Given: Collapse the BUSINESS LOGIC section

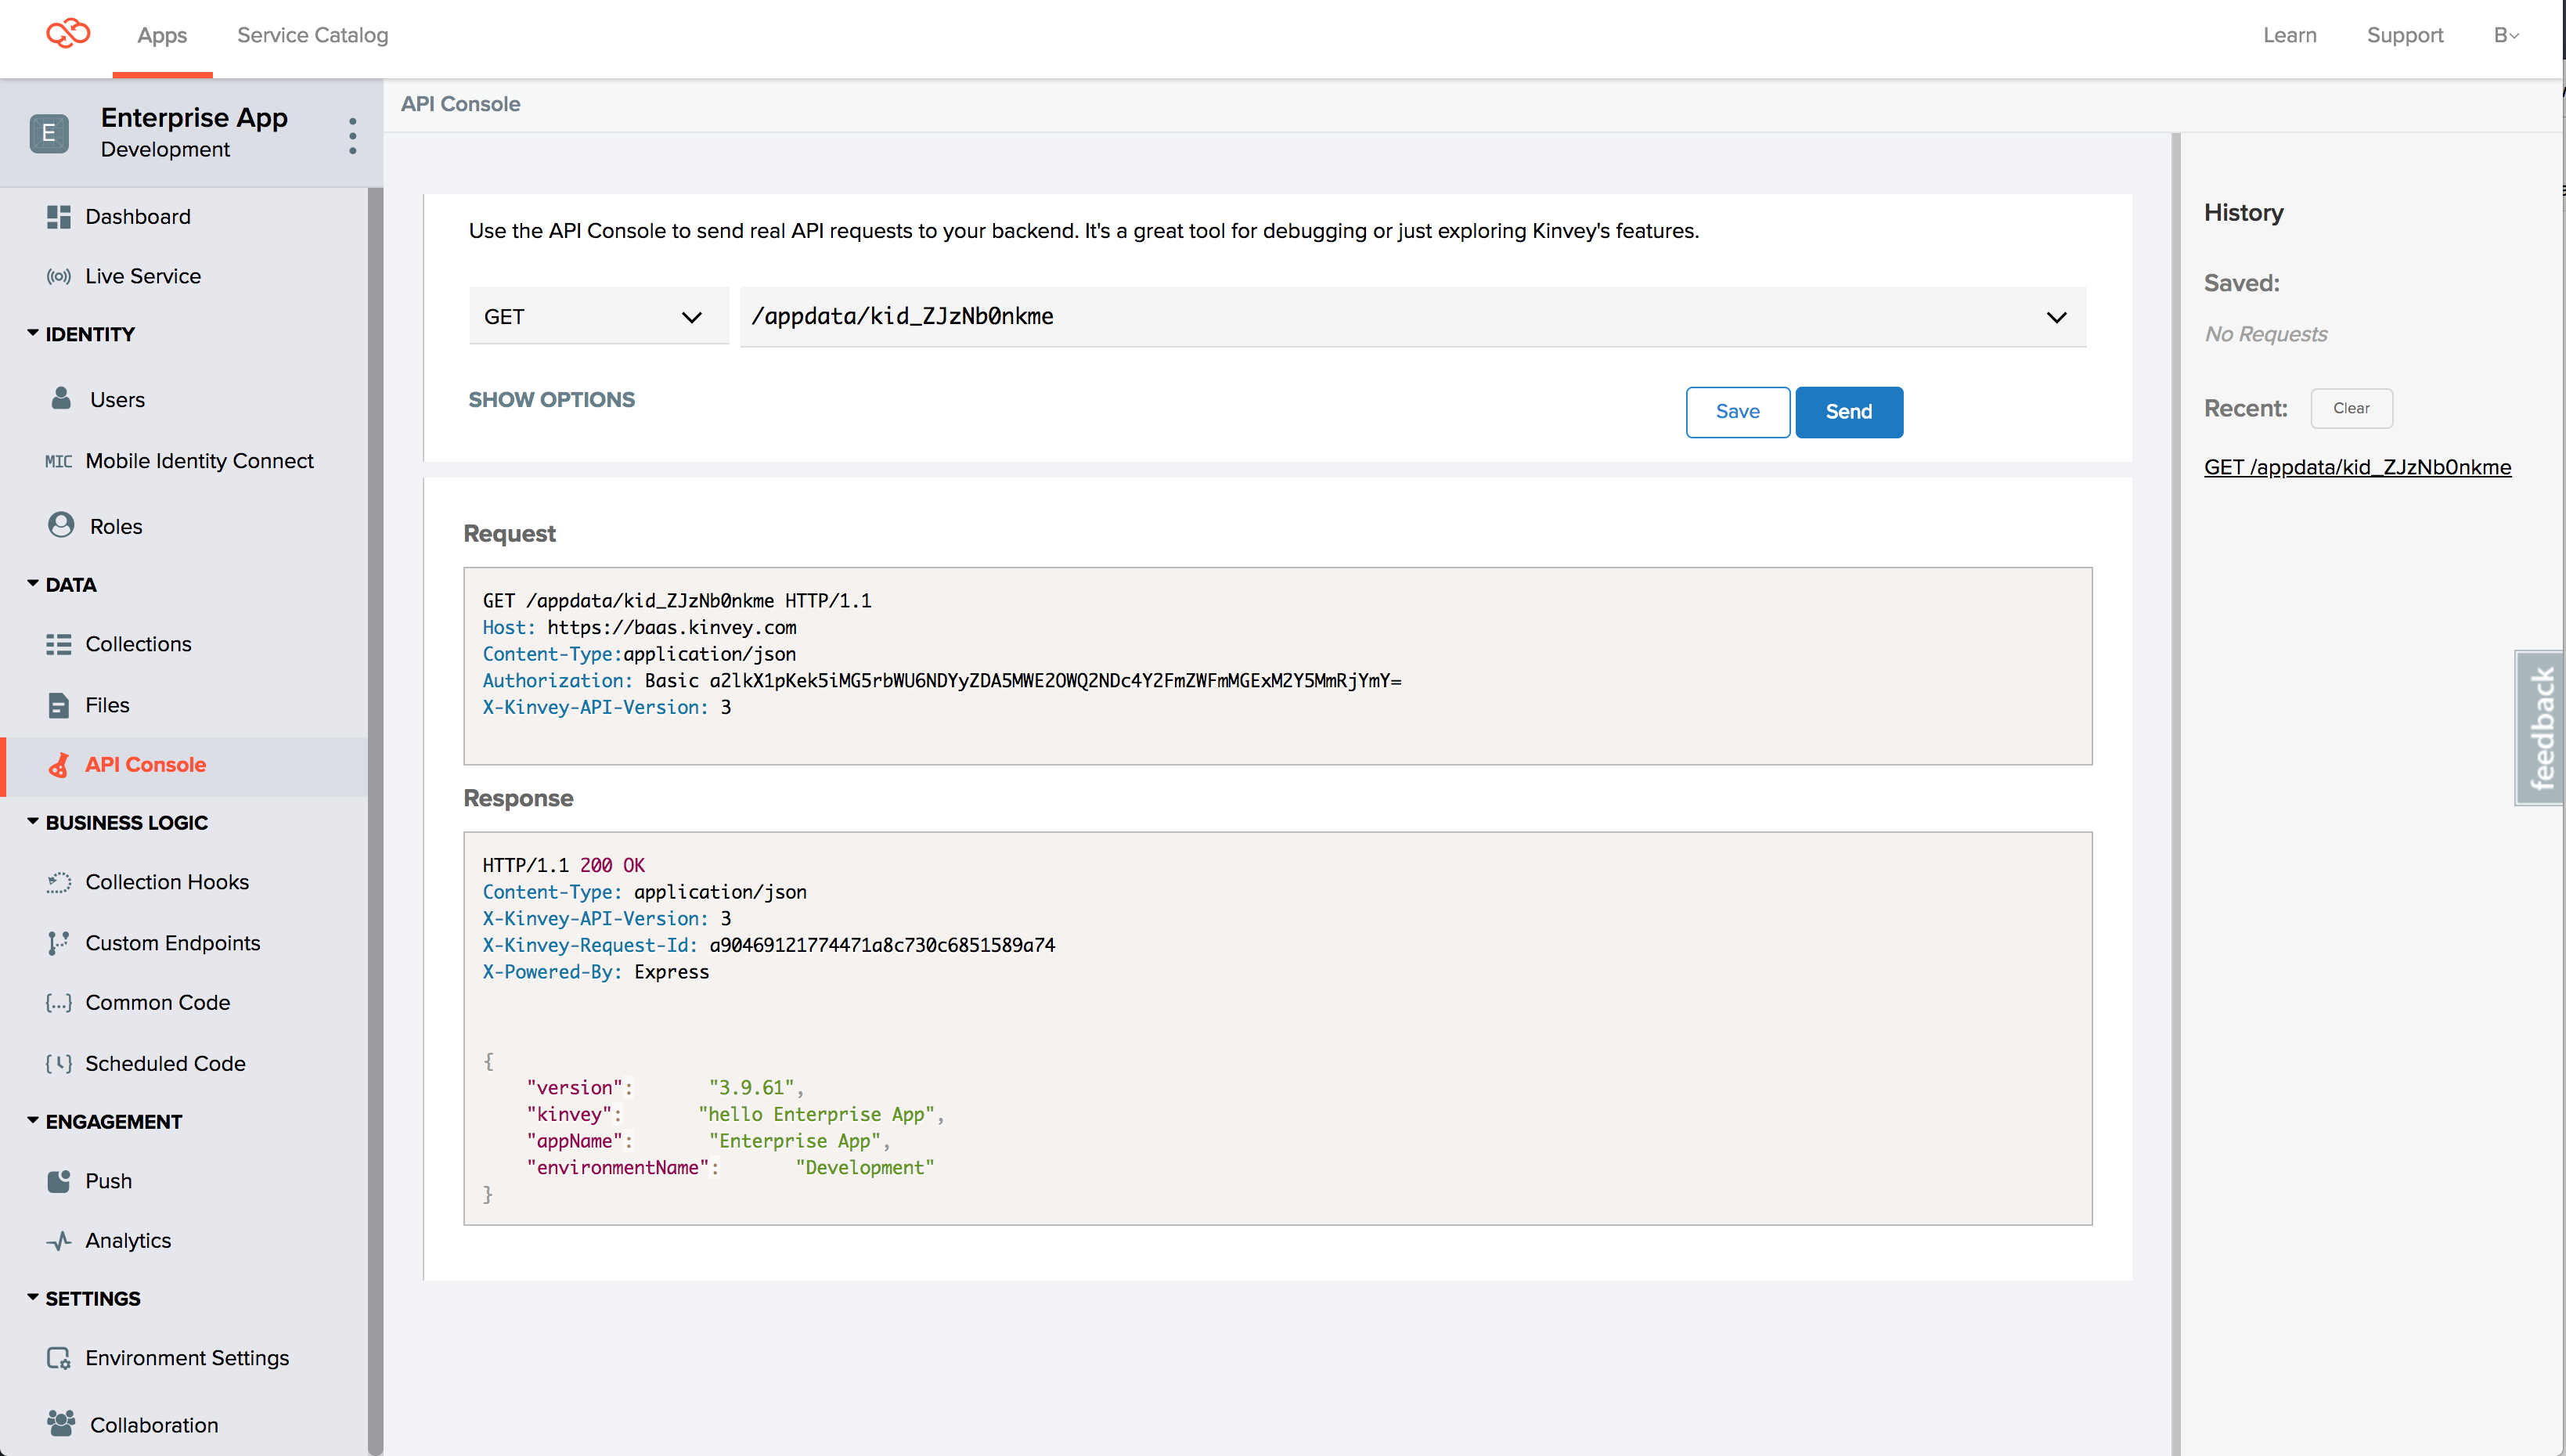Looking at the screenshot, I should coord(33,822).
